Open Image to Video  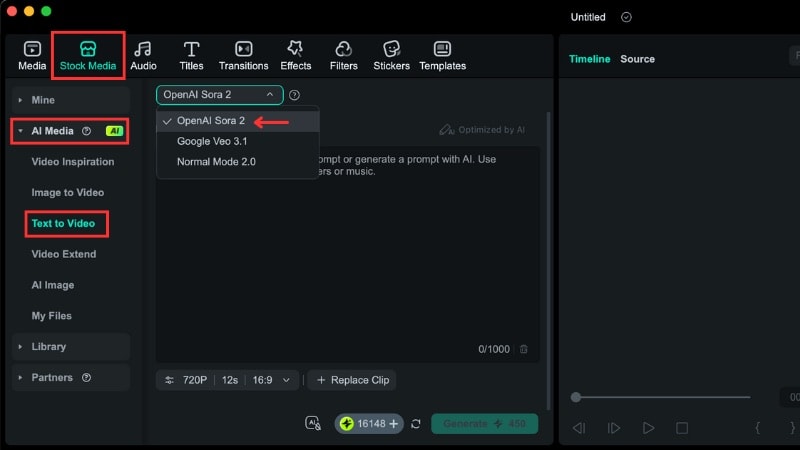click(68, 192)
